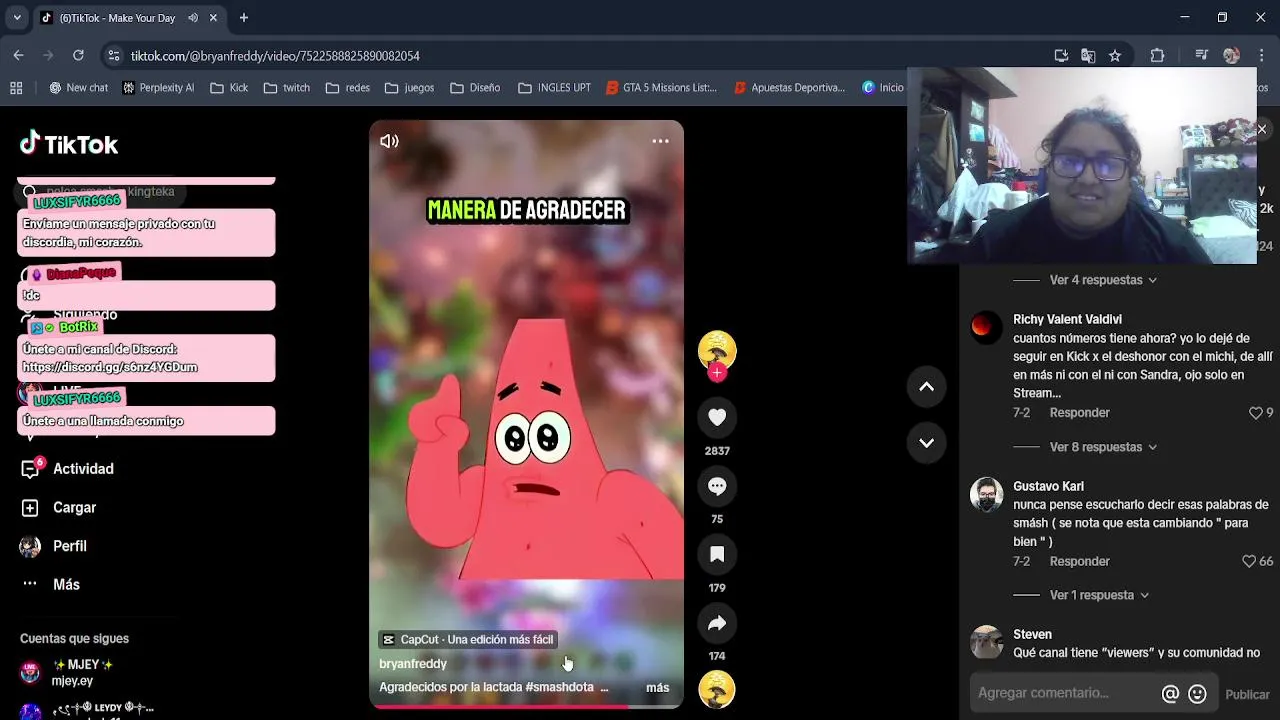The height and width of the screenshot is (720, 1280).
Task: Click the CapCut Una edición más fácil tag
Action: tap(467, 640)
